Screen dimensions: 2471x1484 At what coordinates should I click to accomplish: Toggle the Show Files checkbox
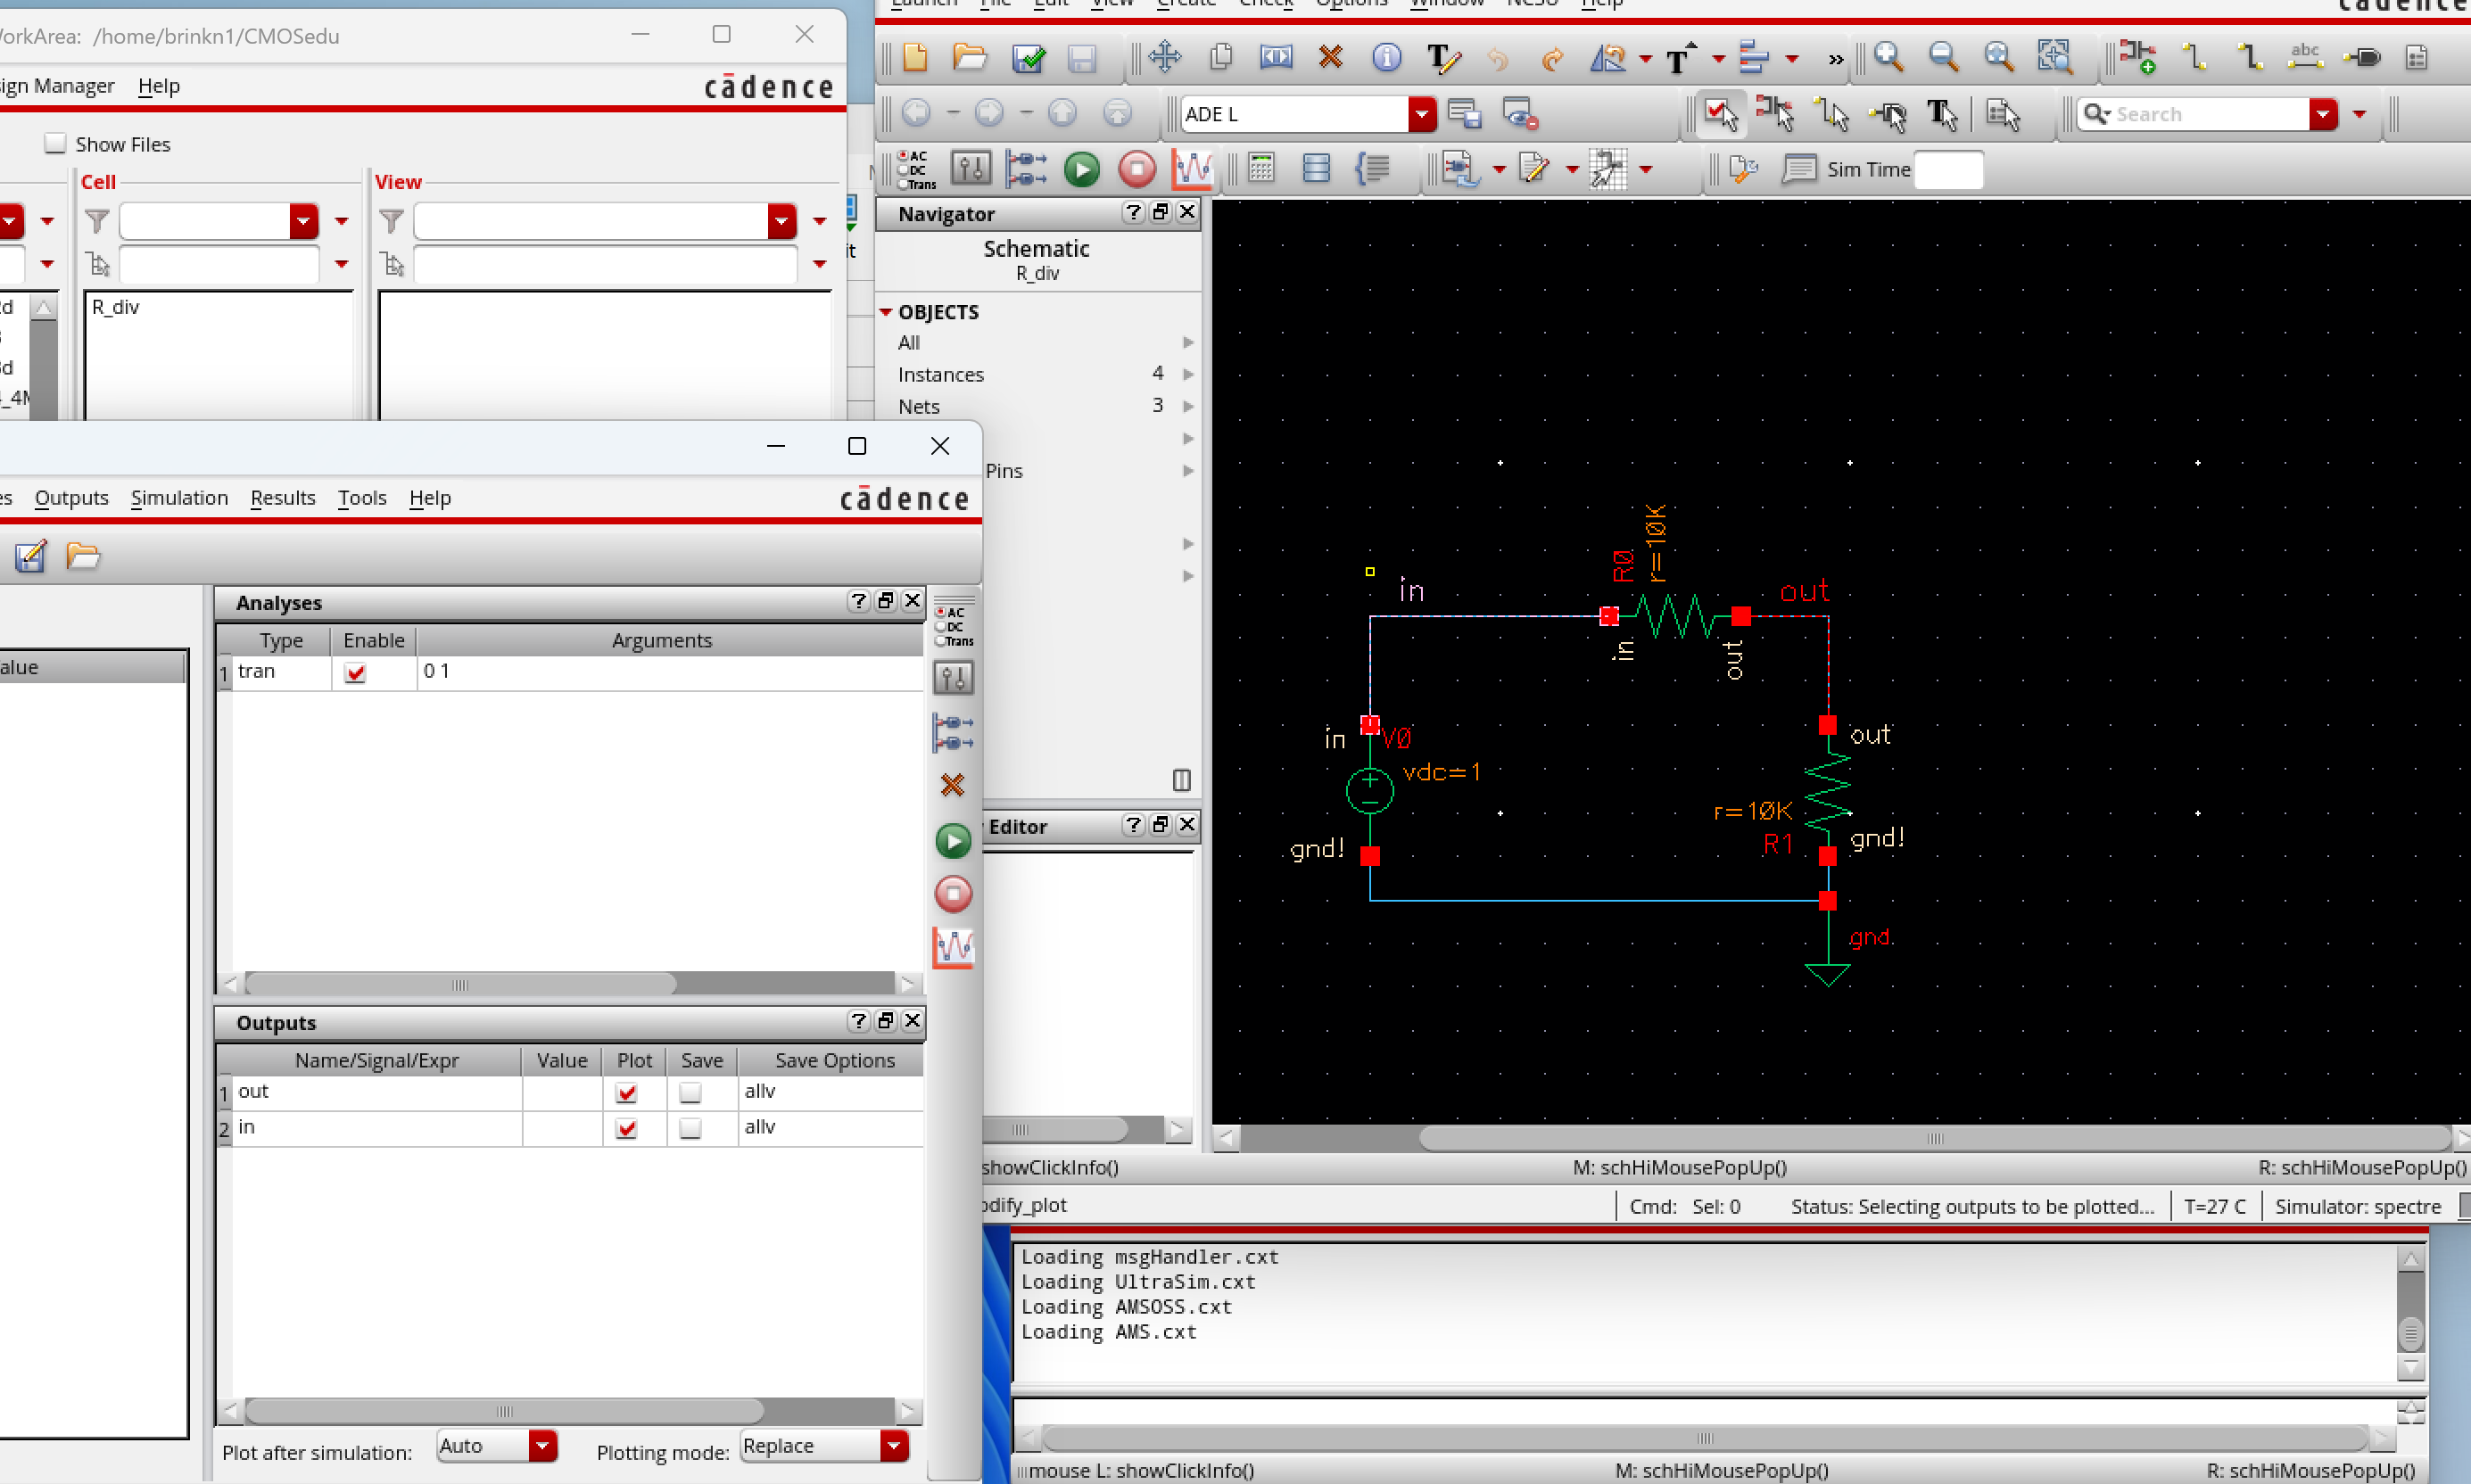(56, 143)
